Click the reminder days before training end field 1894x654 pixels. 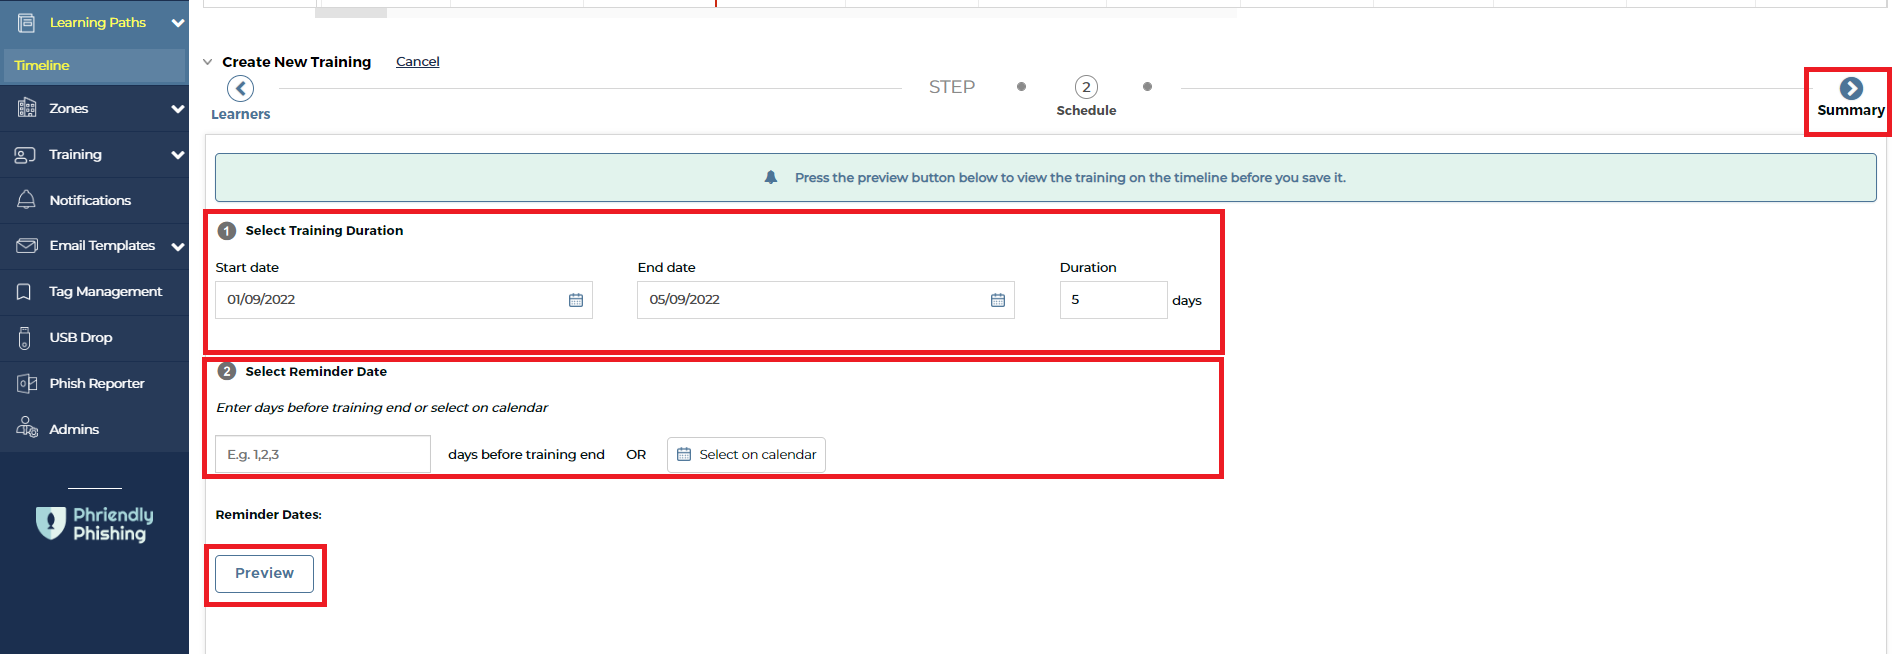(x=323, y=454)
